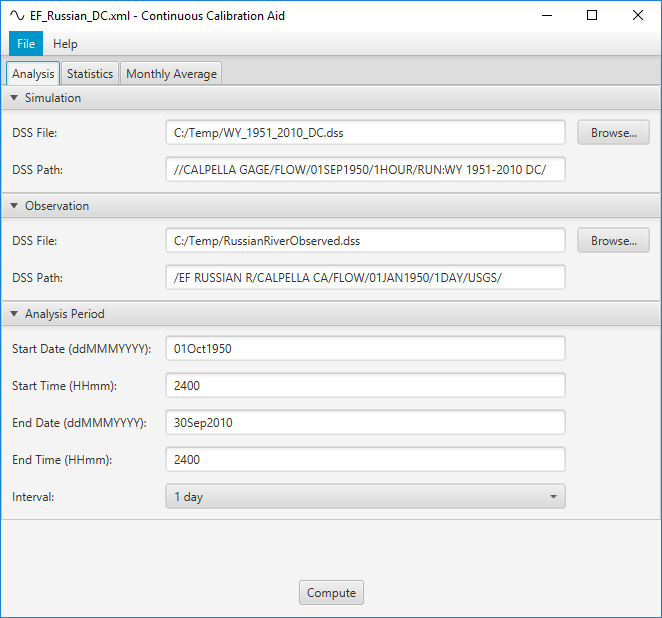Click the Compute button

point(331,592)
